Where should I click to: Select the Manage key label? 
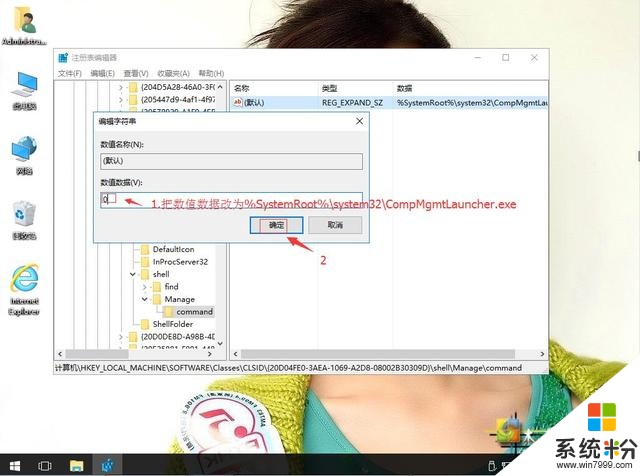click(x=180, y=299)
